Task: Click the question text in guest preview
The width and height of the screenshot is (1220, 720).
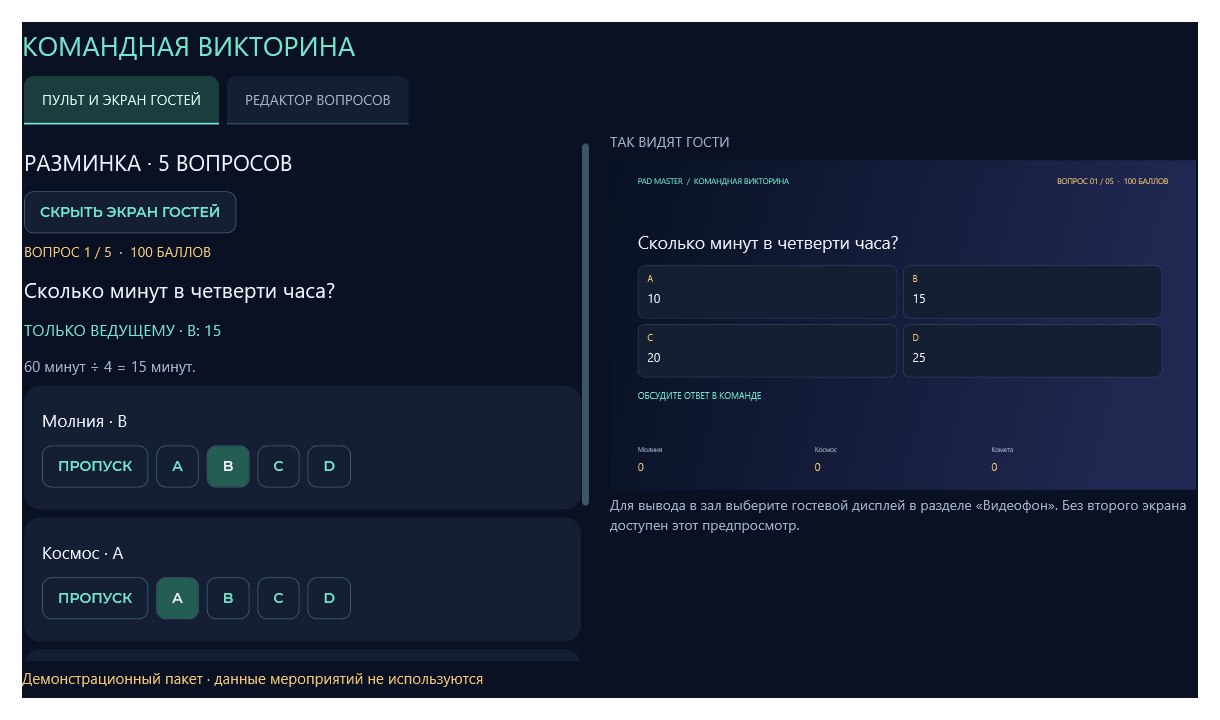Action: [768, 243]
